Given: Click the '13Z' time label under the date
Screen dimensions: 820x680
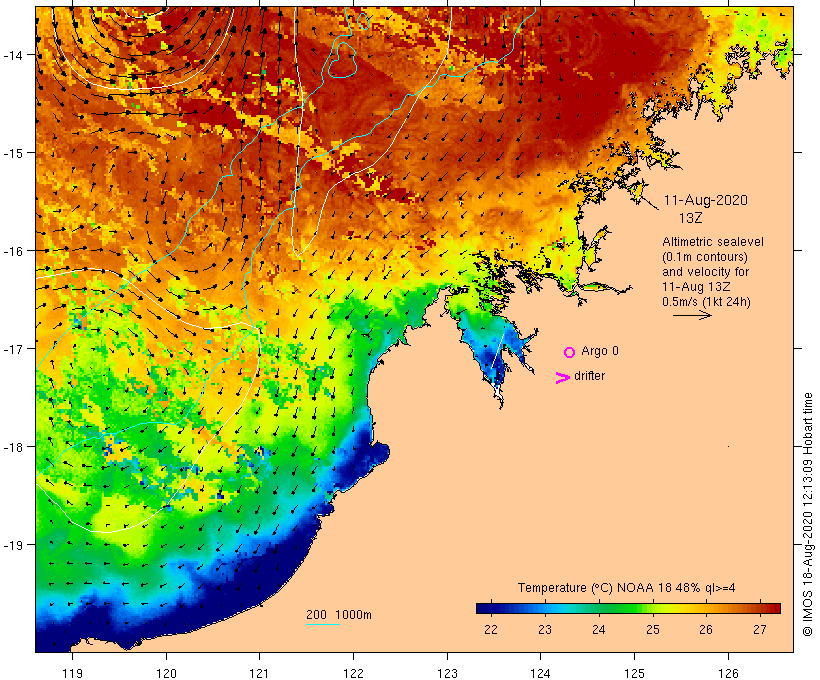Looking at the screenshot, I should [x=690, y=218].
